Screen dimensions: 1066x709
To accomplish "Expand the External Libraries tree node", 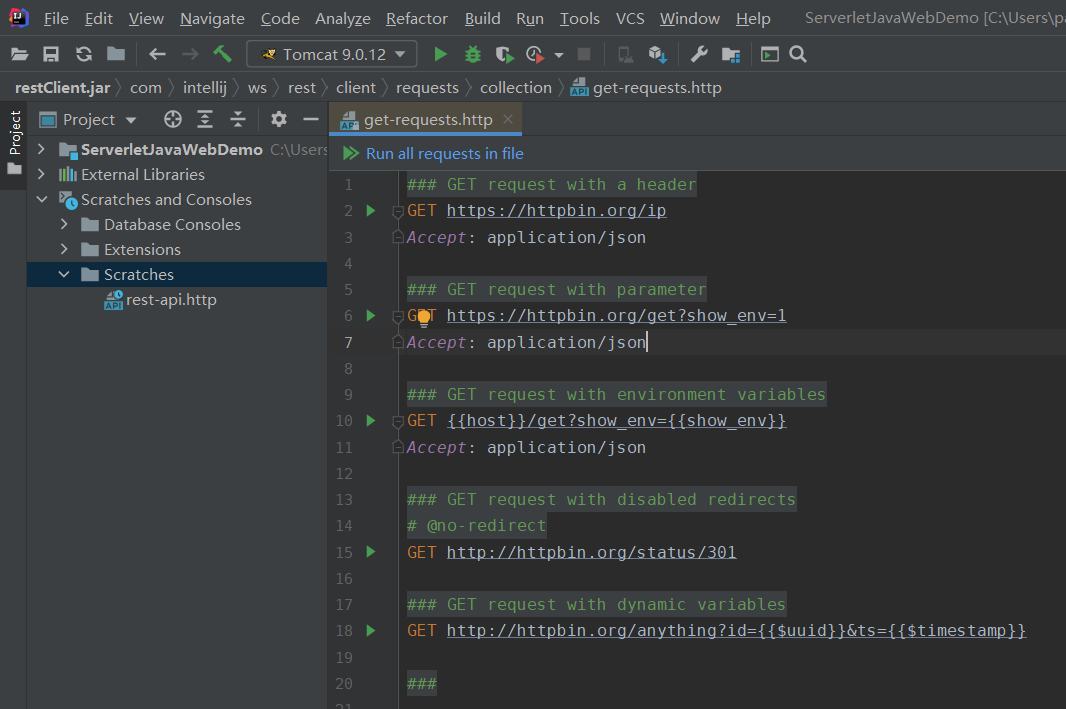I will tap(42, 175).
